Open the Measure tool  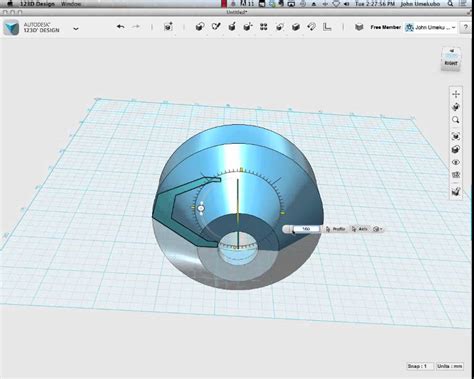click(x=327, y=27)
